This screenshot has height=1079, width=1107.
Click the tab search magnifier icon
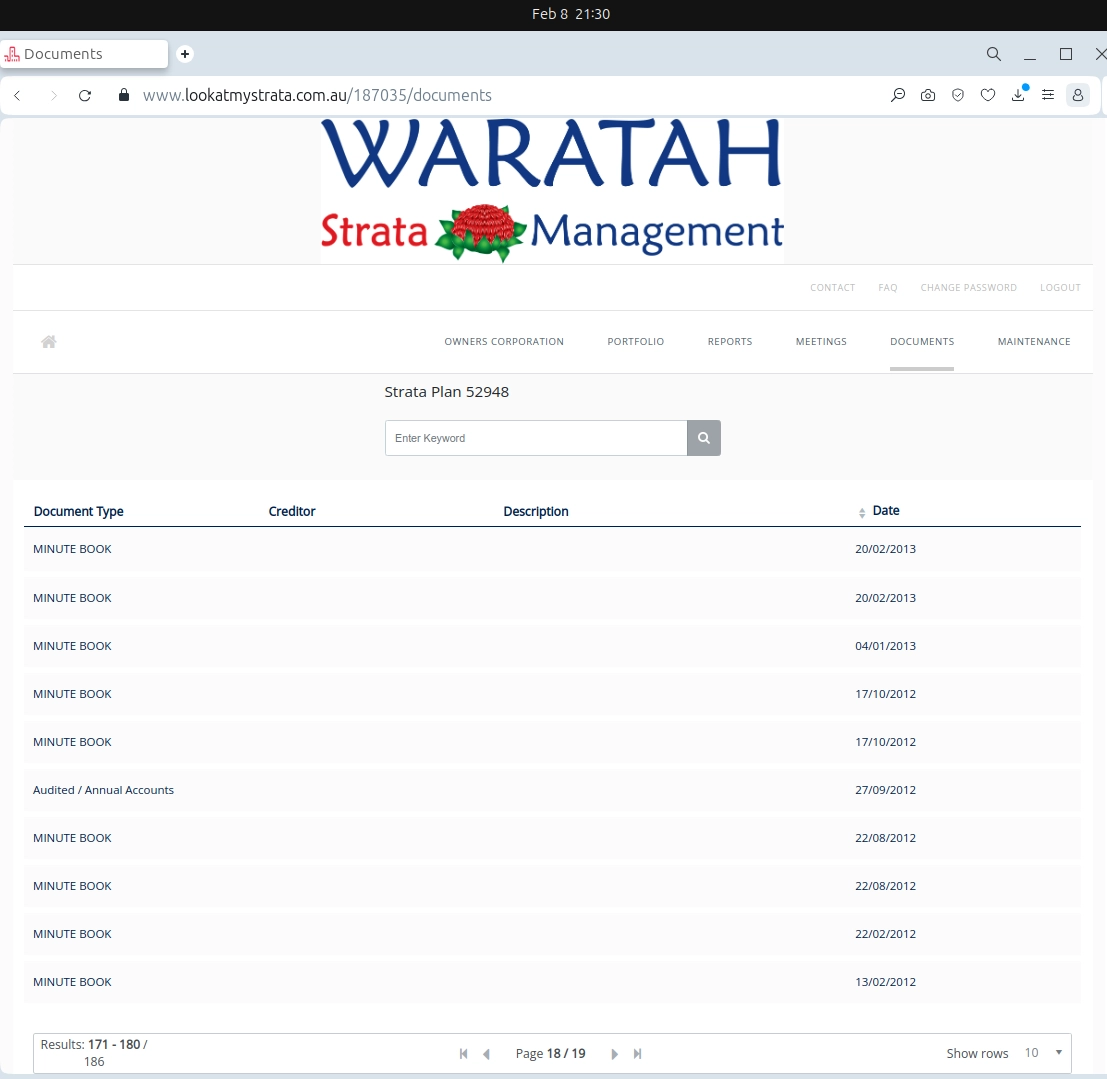point(993,54)
